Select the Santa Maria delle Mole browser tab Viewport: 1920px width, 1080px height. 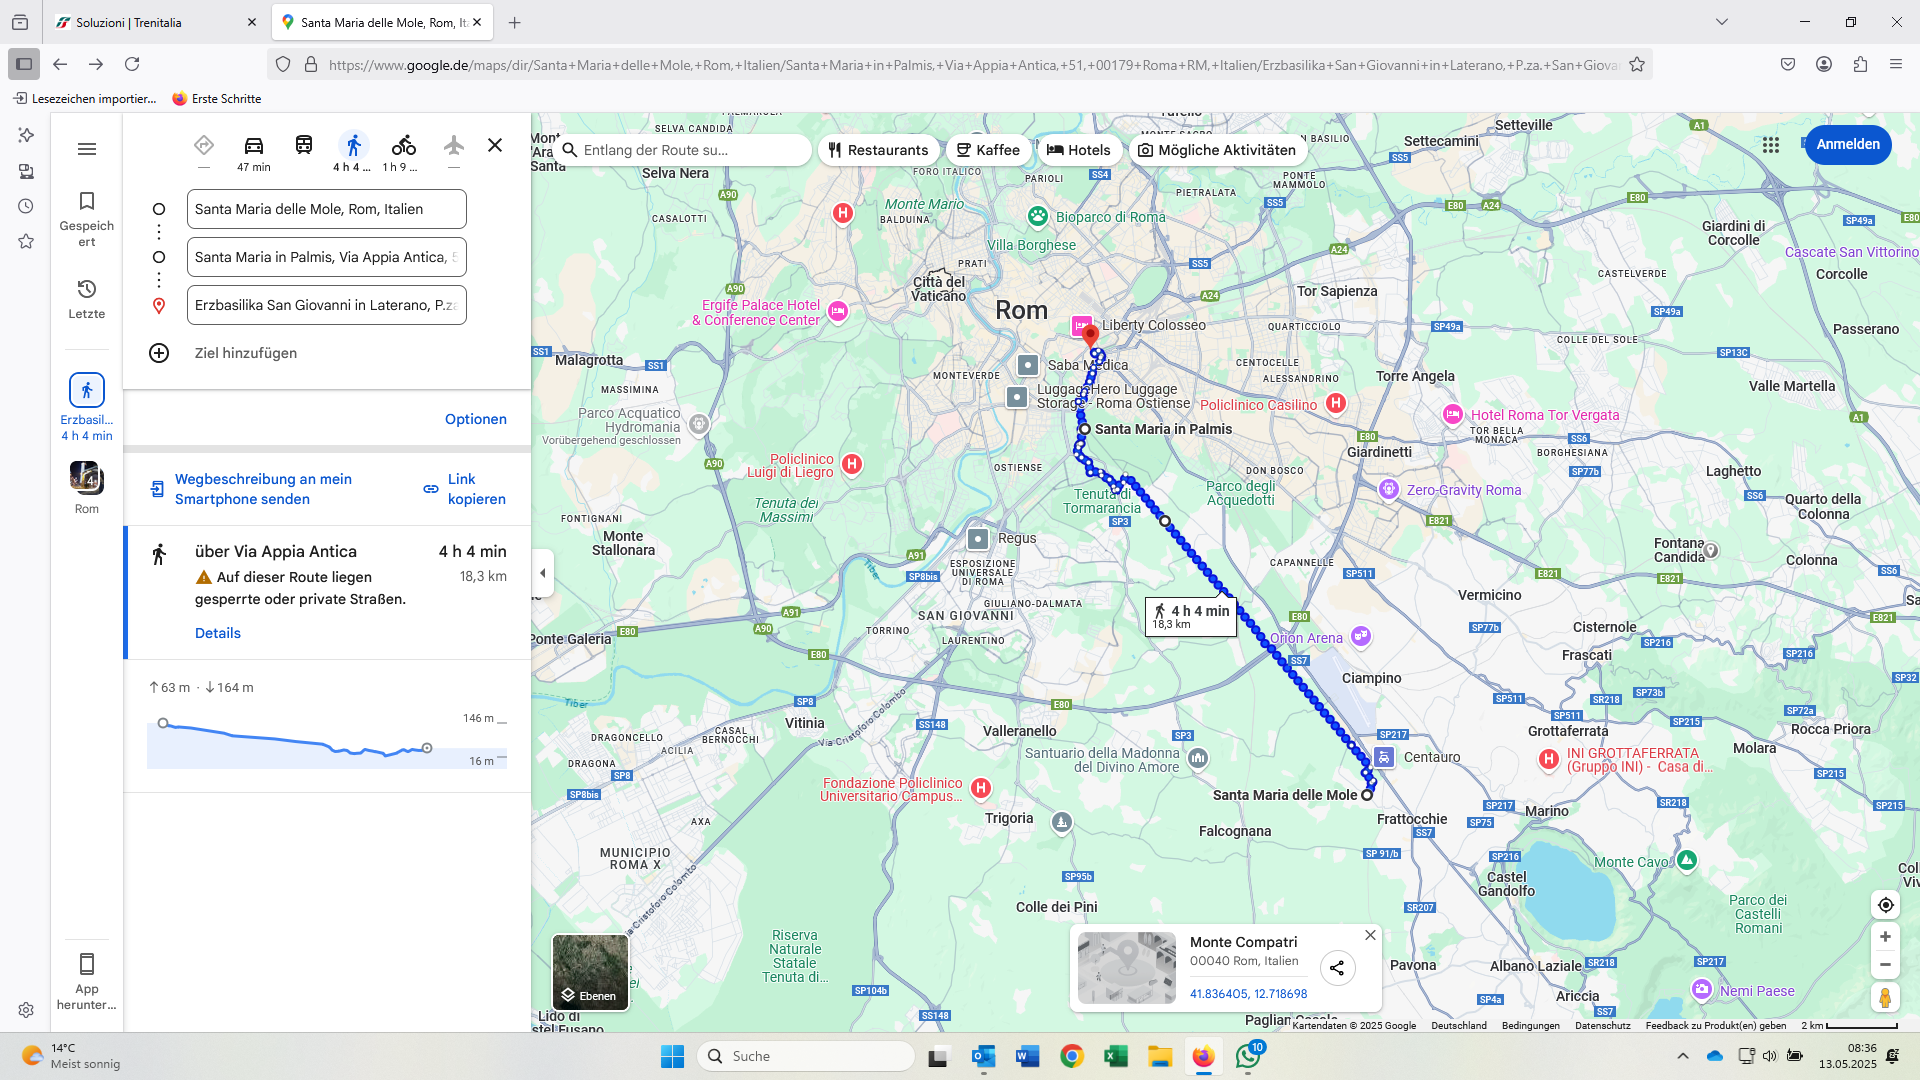(381, 22)
